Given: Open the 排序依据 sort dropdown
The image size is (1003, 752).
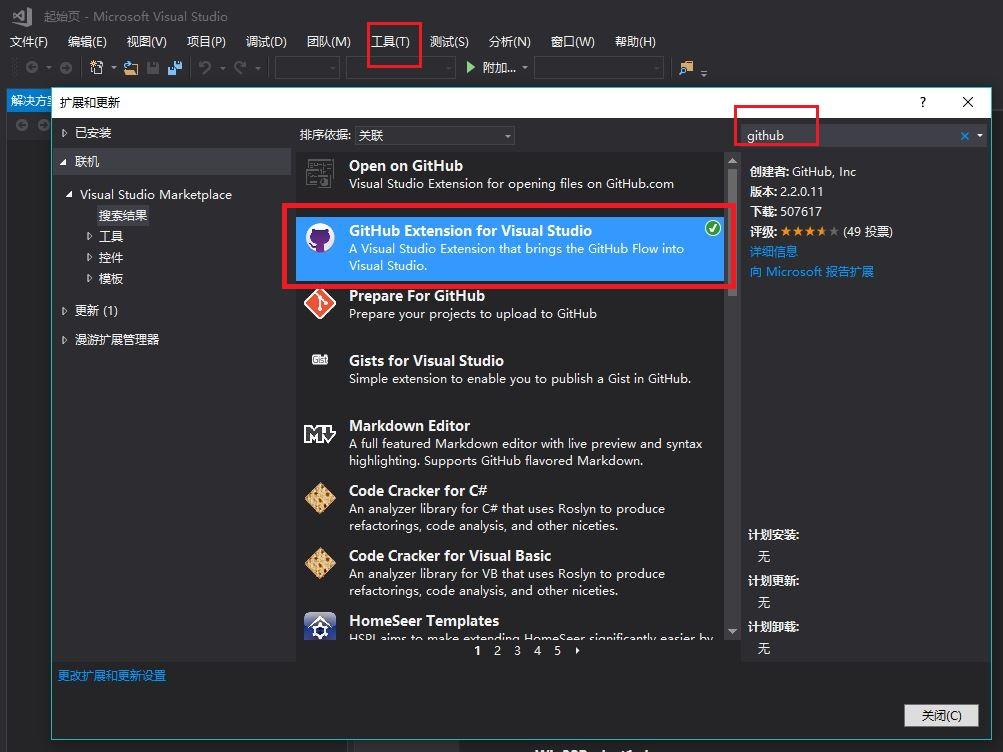Looking at the screenshot, I should (x=507, y=135).
